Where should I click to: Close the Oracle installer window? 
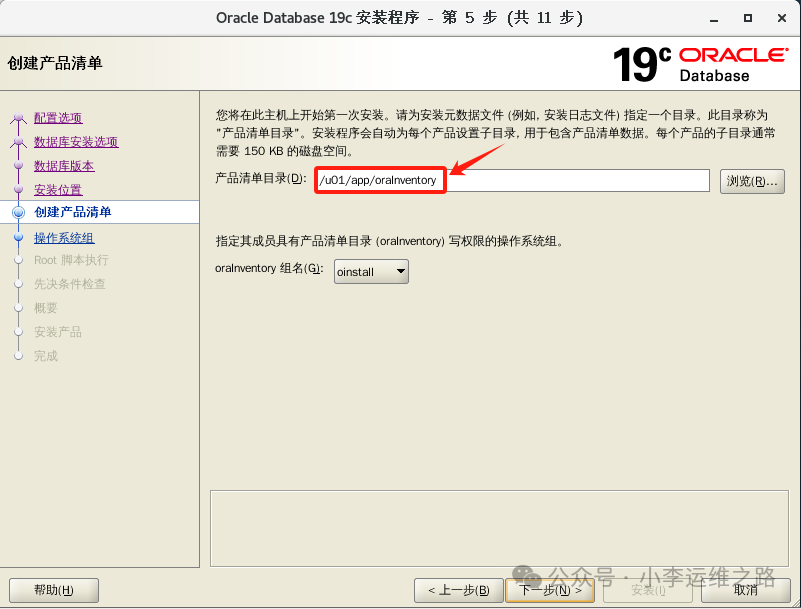(x=782, y=18)
